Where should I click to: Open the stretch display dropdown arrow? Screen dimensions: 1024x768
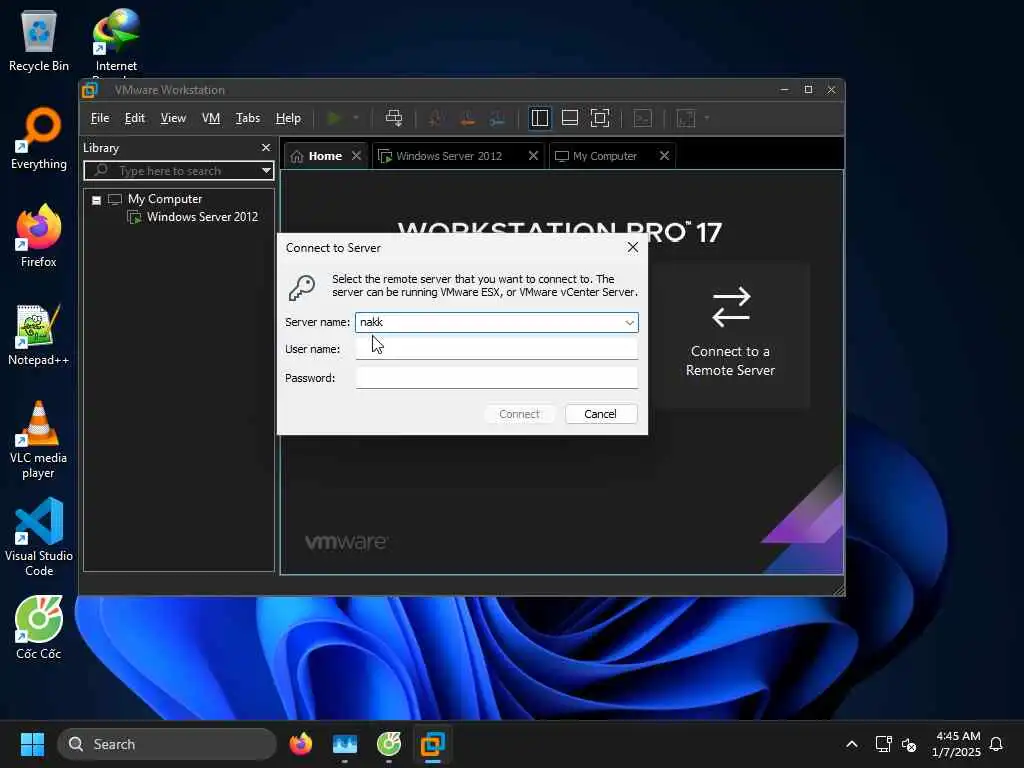(x=707, y=118)
